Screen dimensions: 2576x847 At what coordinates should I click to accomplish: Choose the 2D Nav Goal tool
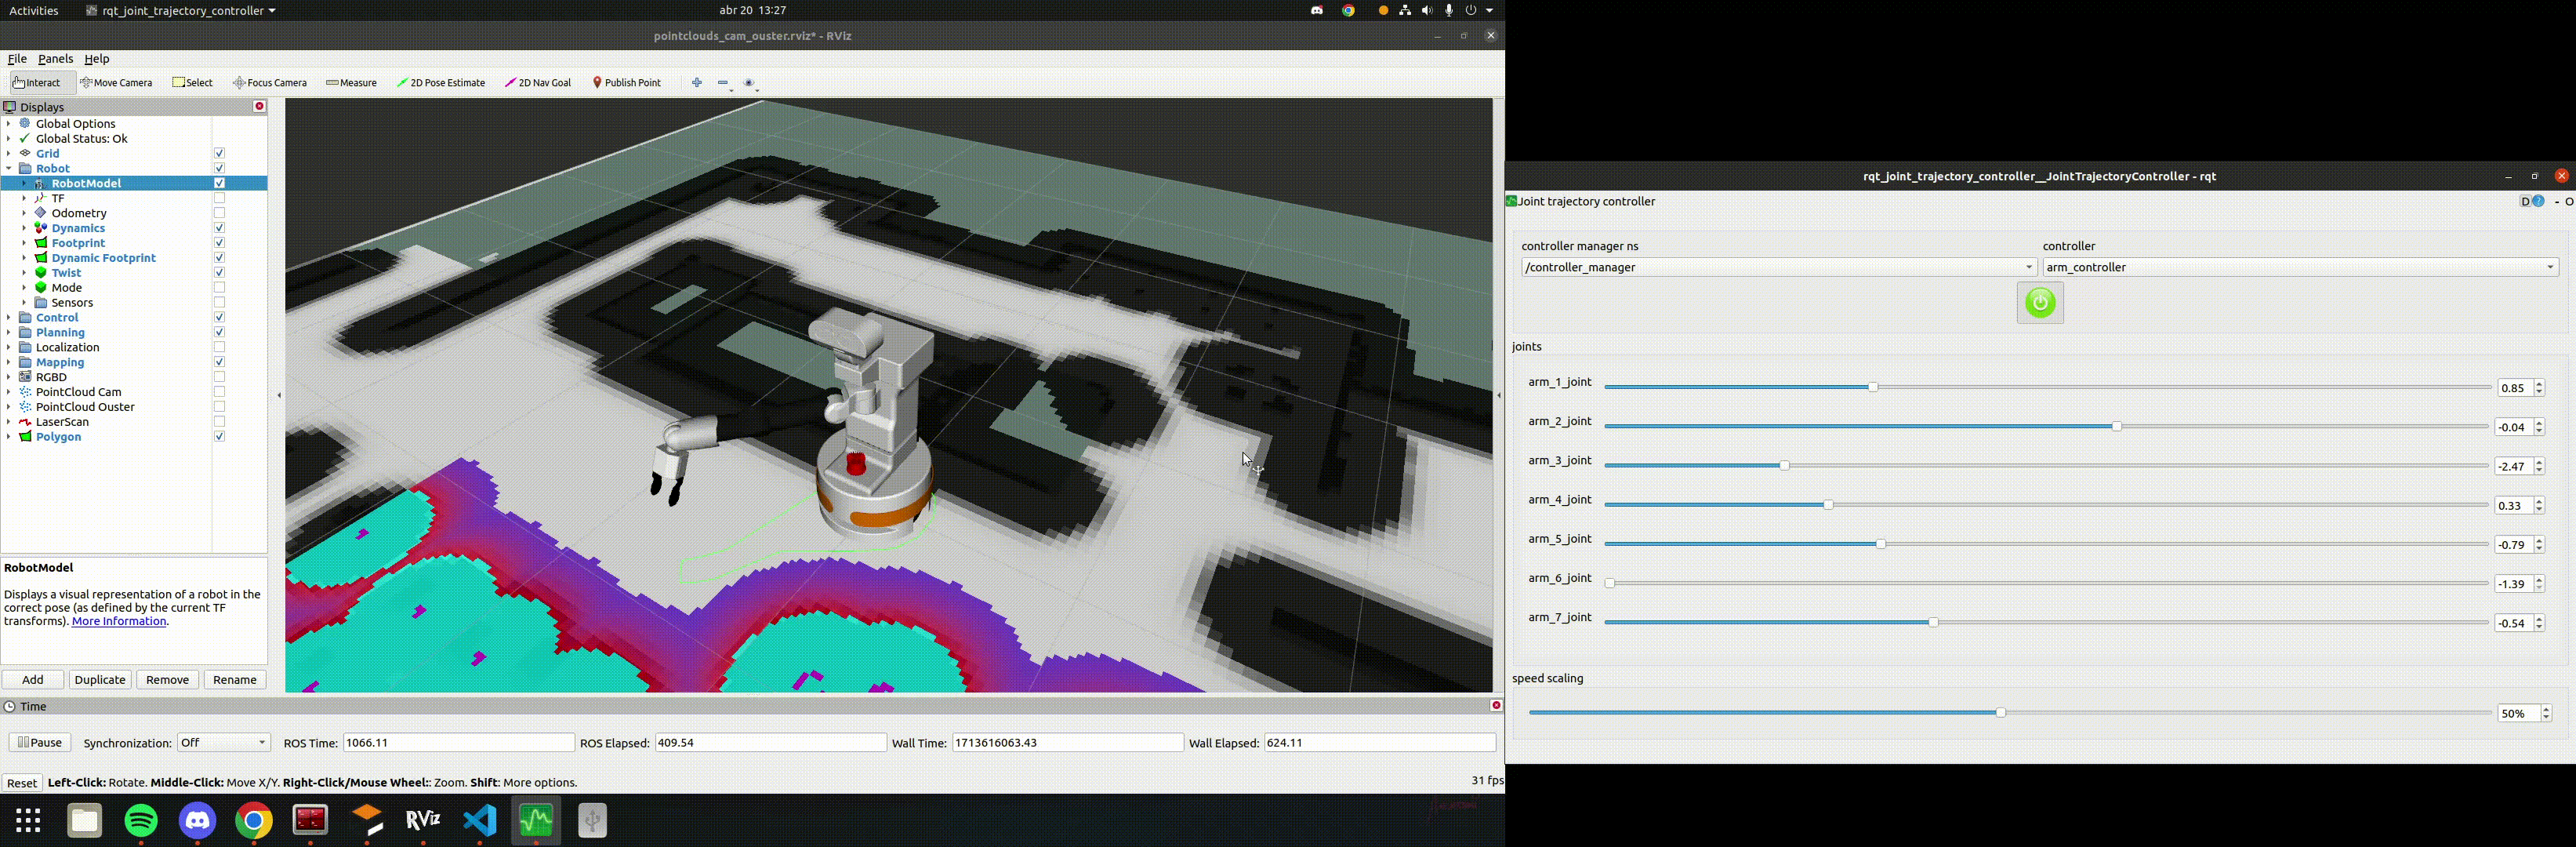pyautogui.click(x=538, y=83)
